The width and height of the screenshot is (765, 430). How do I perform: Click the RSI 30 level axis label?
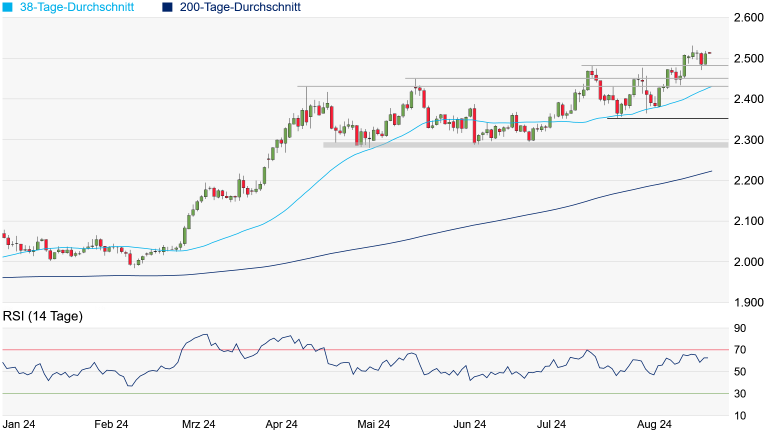click(x=741, y=394)
